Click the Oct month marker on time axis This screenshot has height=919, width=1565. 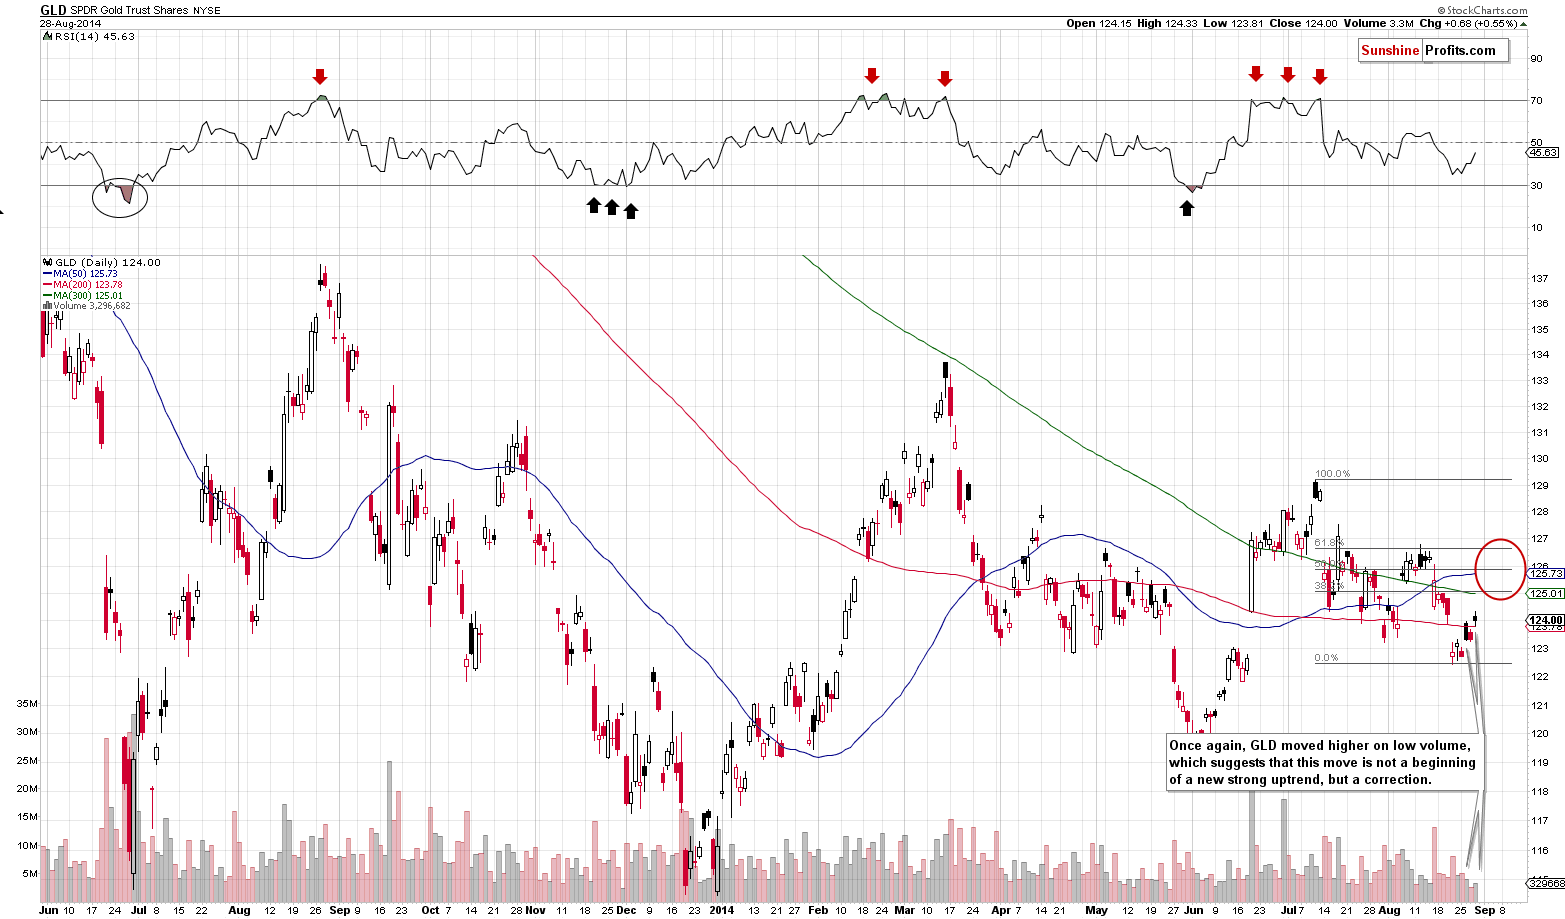tap(431, 911)
